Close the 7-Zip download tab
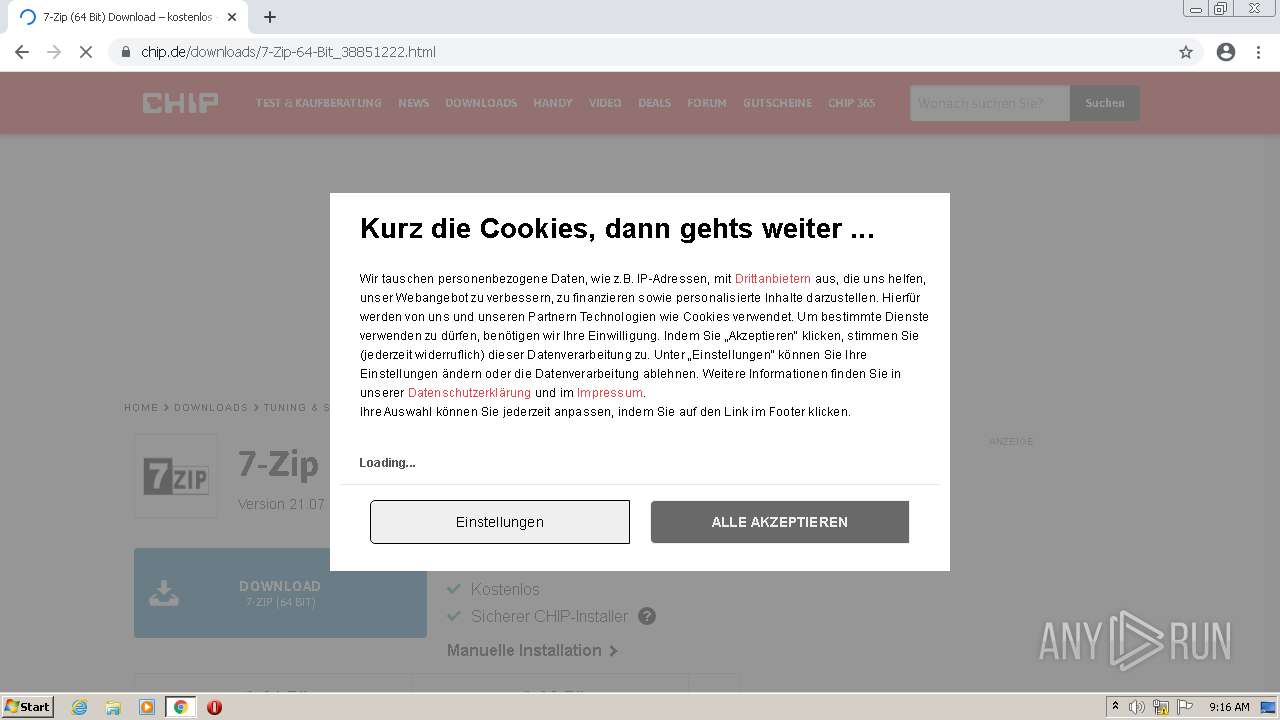This screenshot has width=1280, height=720. (x=232, y=17)
